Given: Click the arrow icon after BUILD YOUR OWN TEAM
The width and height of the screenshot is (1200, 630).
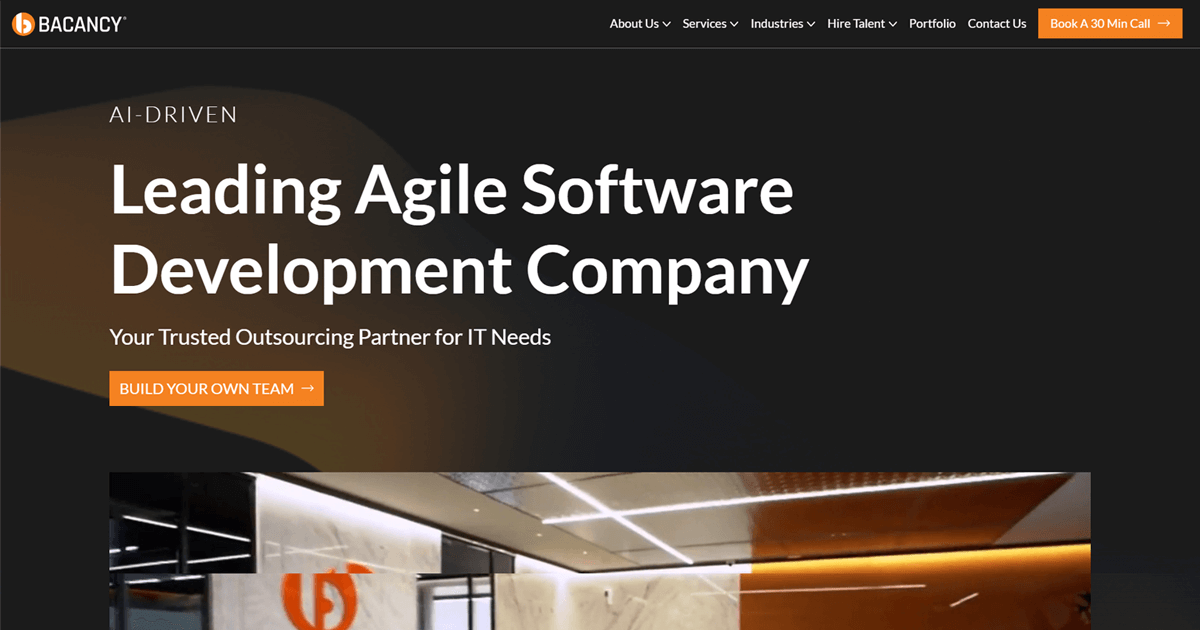Looking at the screenshot, I should [x=307, y=389].
